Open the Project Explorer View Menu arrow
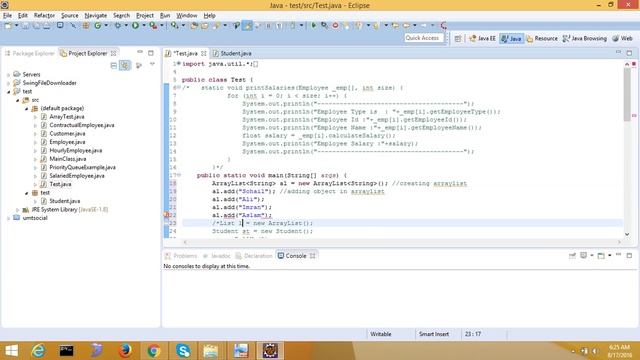 152,64
